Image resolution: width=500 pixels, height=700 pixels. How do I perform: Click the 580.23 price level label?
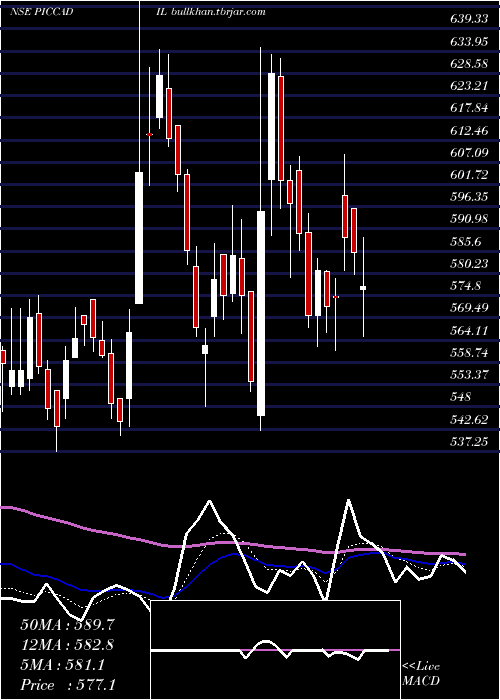[x=469, y=263]
